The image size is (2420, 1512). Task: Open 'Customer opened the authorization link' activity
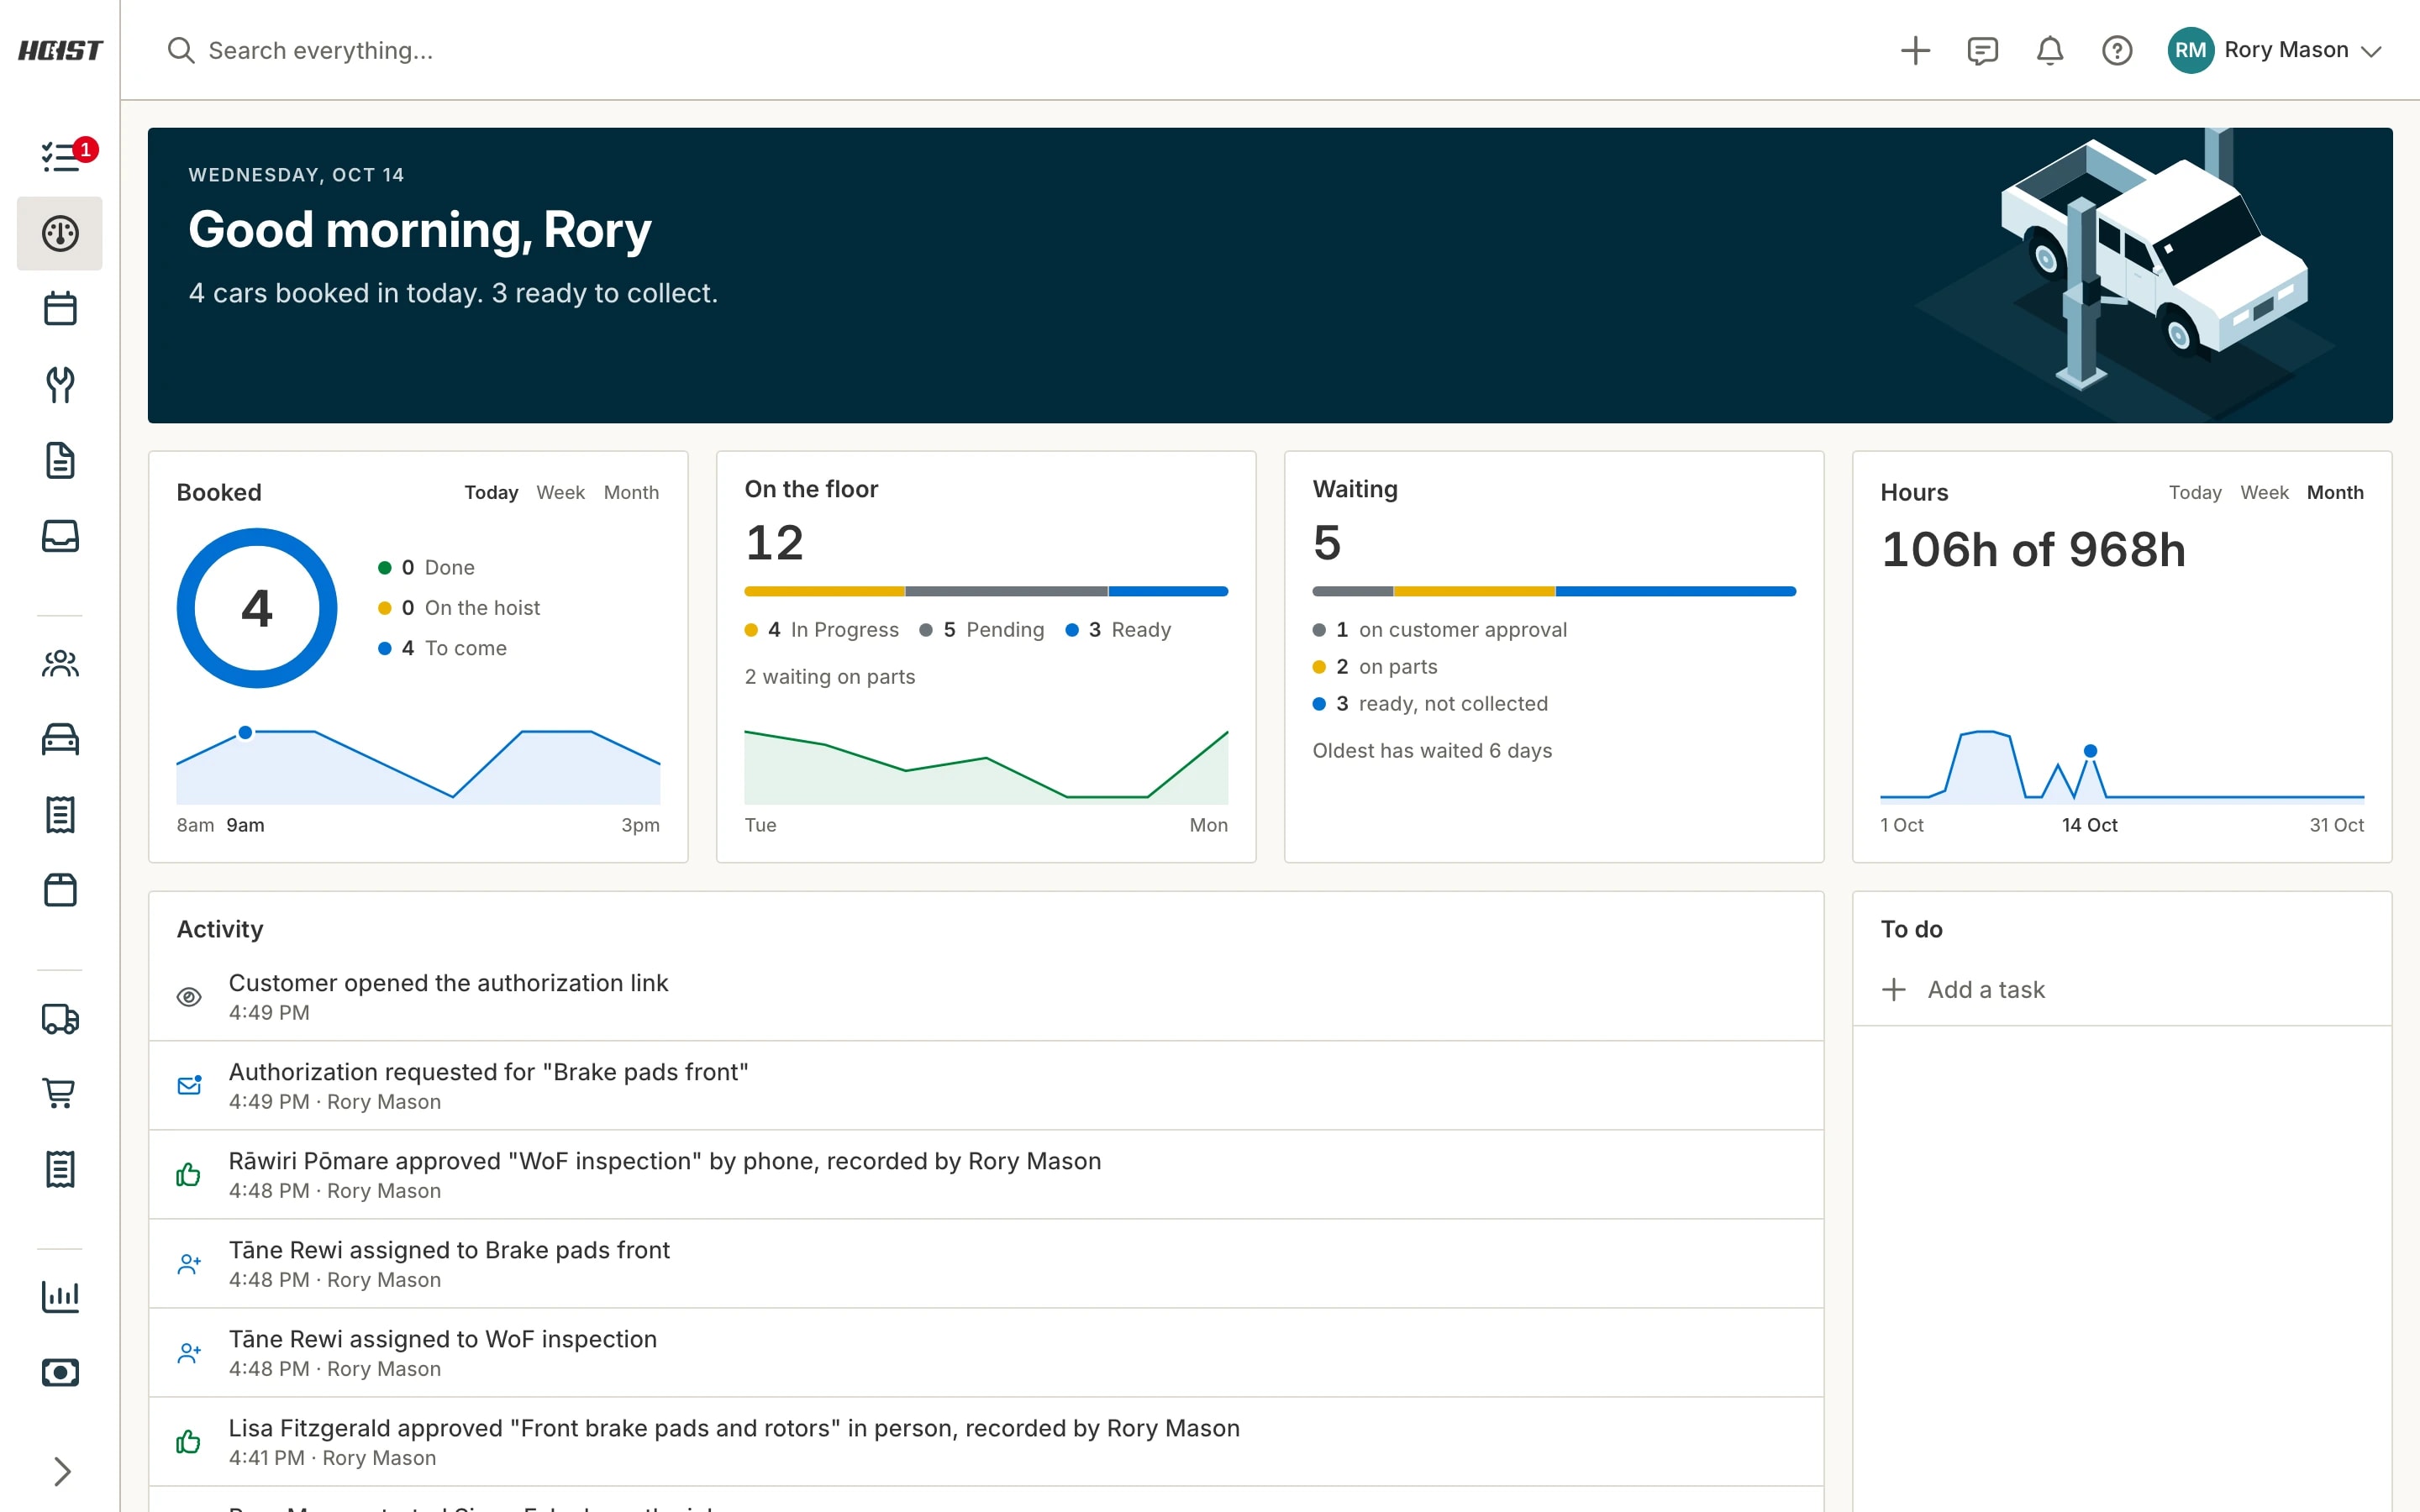coord(986,997)
